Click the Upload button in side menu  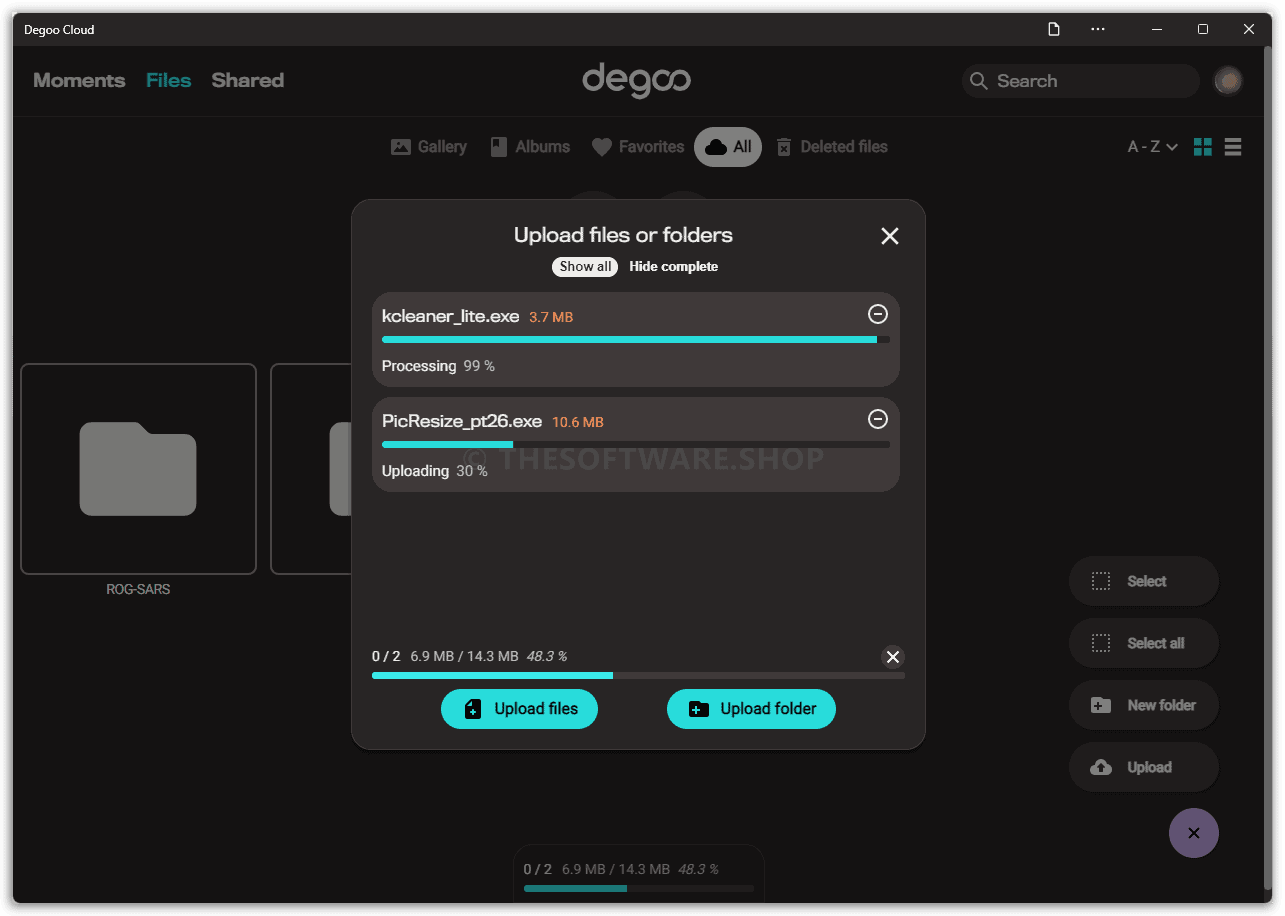(1144, 767)
